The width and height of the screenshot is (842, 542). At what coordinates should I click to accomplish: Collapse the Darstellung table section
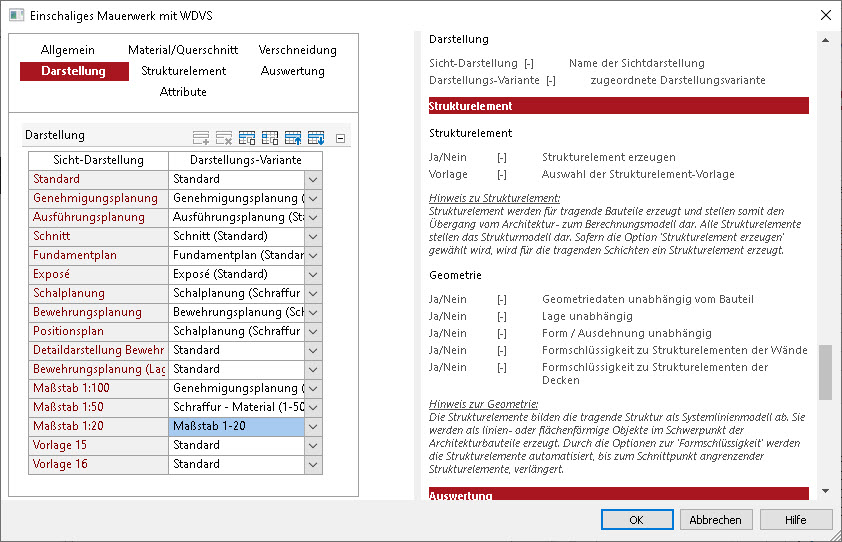340,139
